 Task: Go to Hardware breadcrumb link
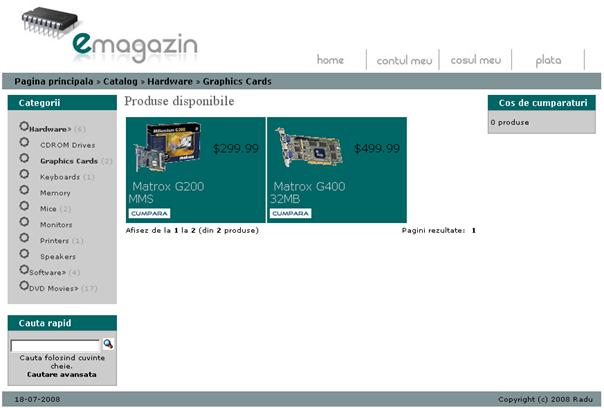pos(170,82)
